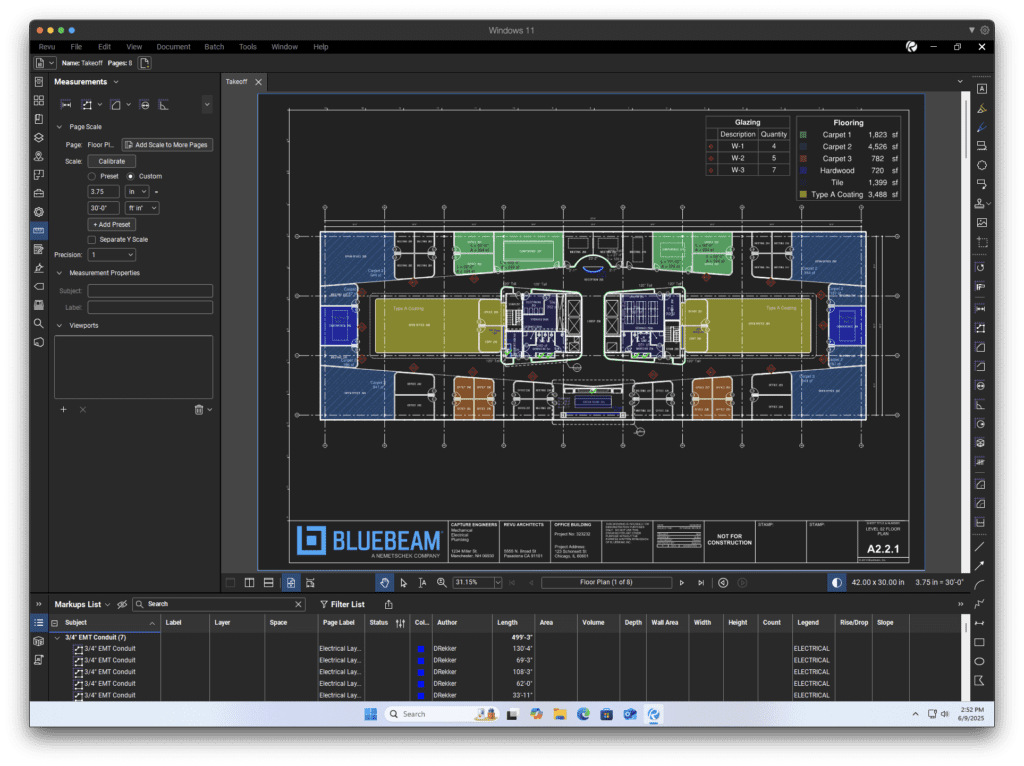Switch to the Select tool arrow

pyautogui.click(x=403, y=582)
